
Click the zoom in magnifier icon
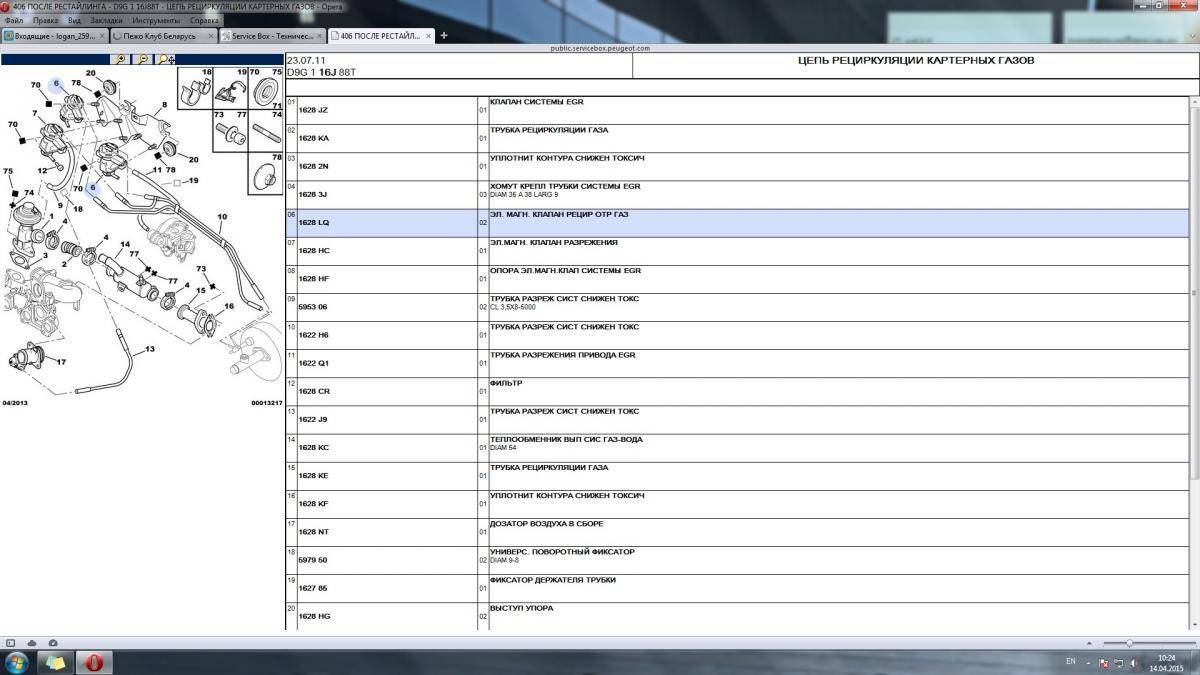[x=121, y=59]
